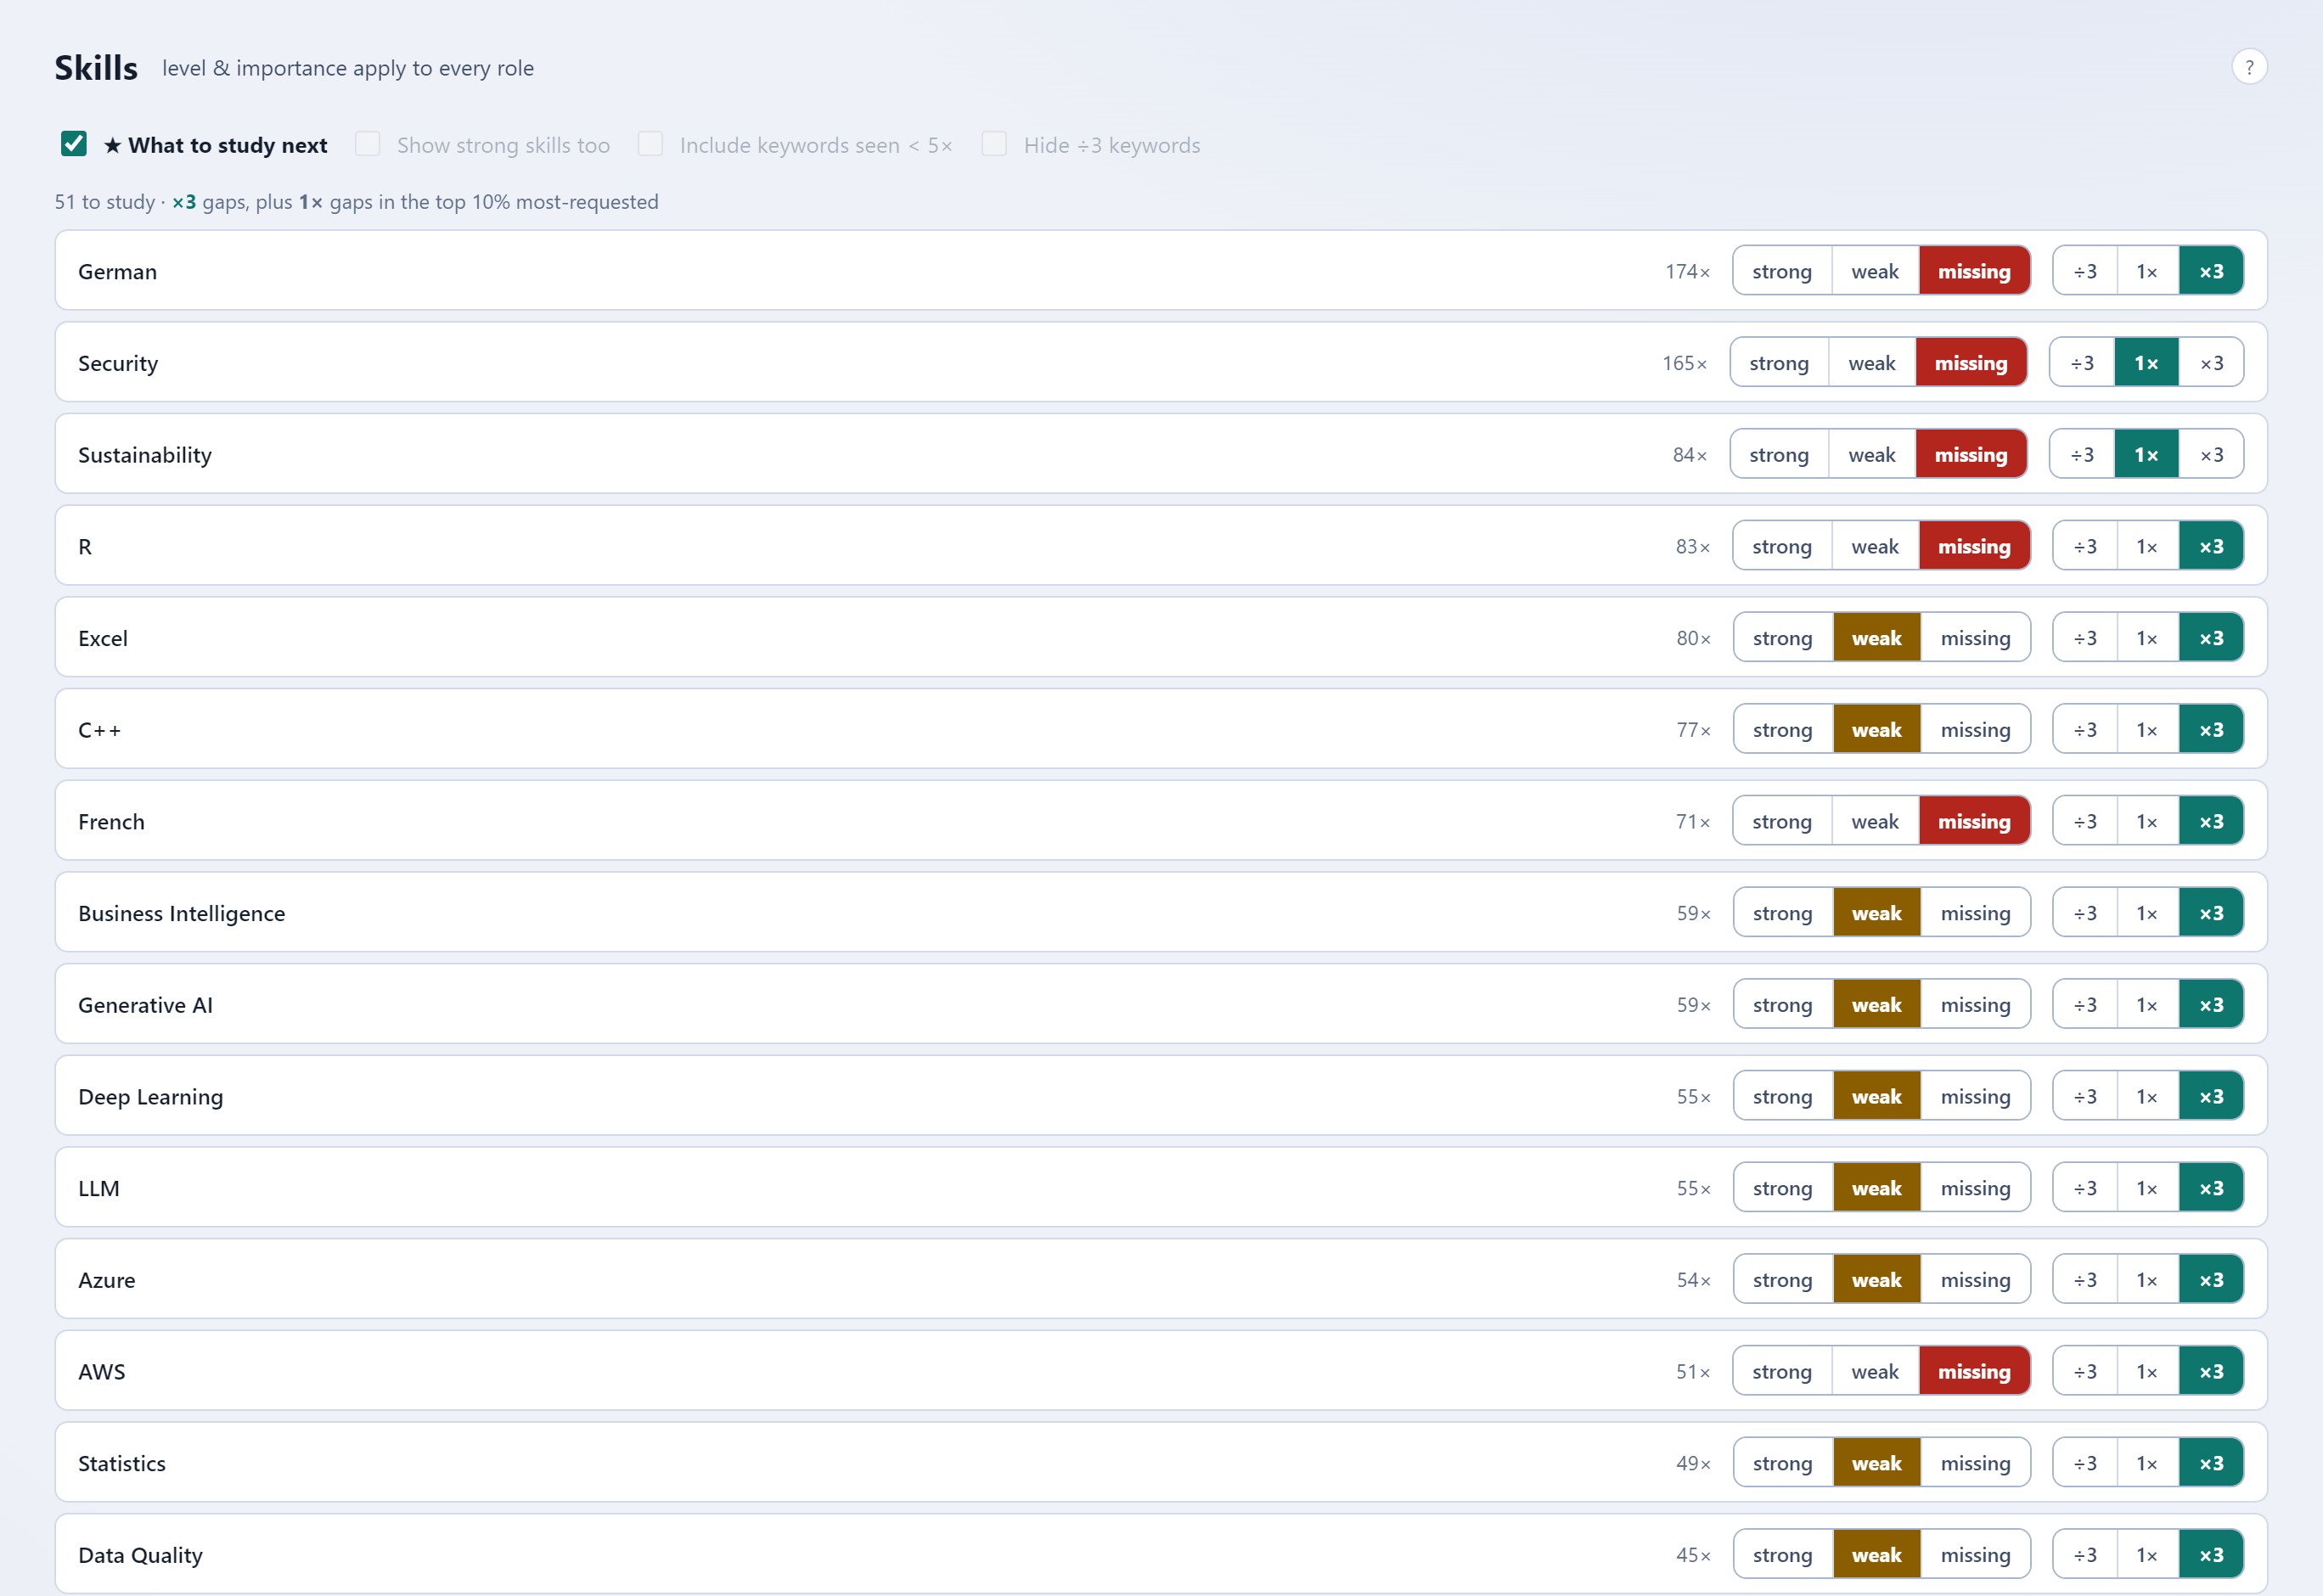Mark Business Intelligence as strong

coord(1783,913)
